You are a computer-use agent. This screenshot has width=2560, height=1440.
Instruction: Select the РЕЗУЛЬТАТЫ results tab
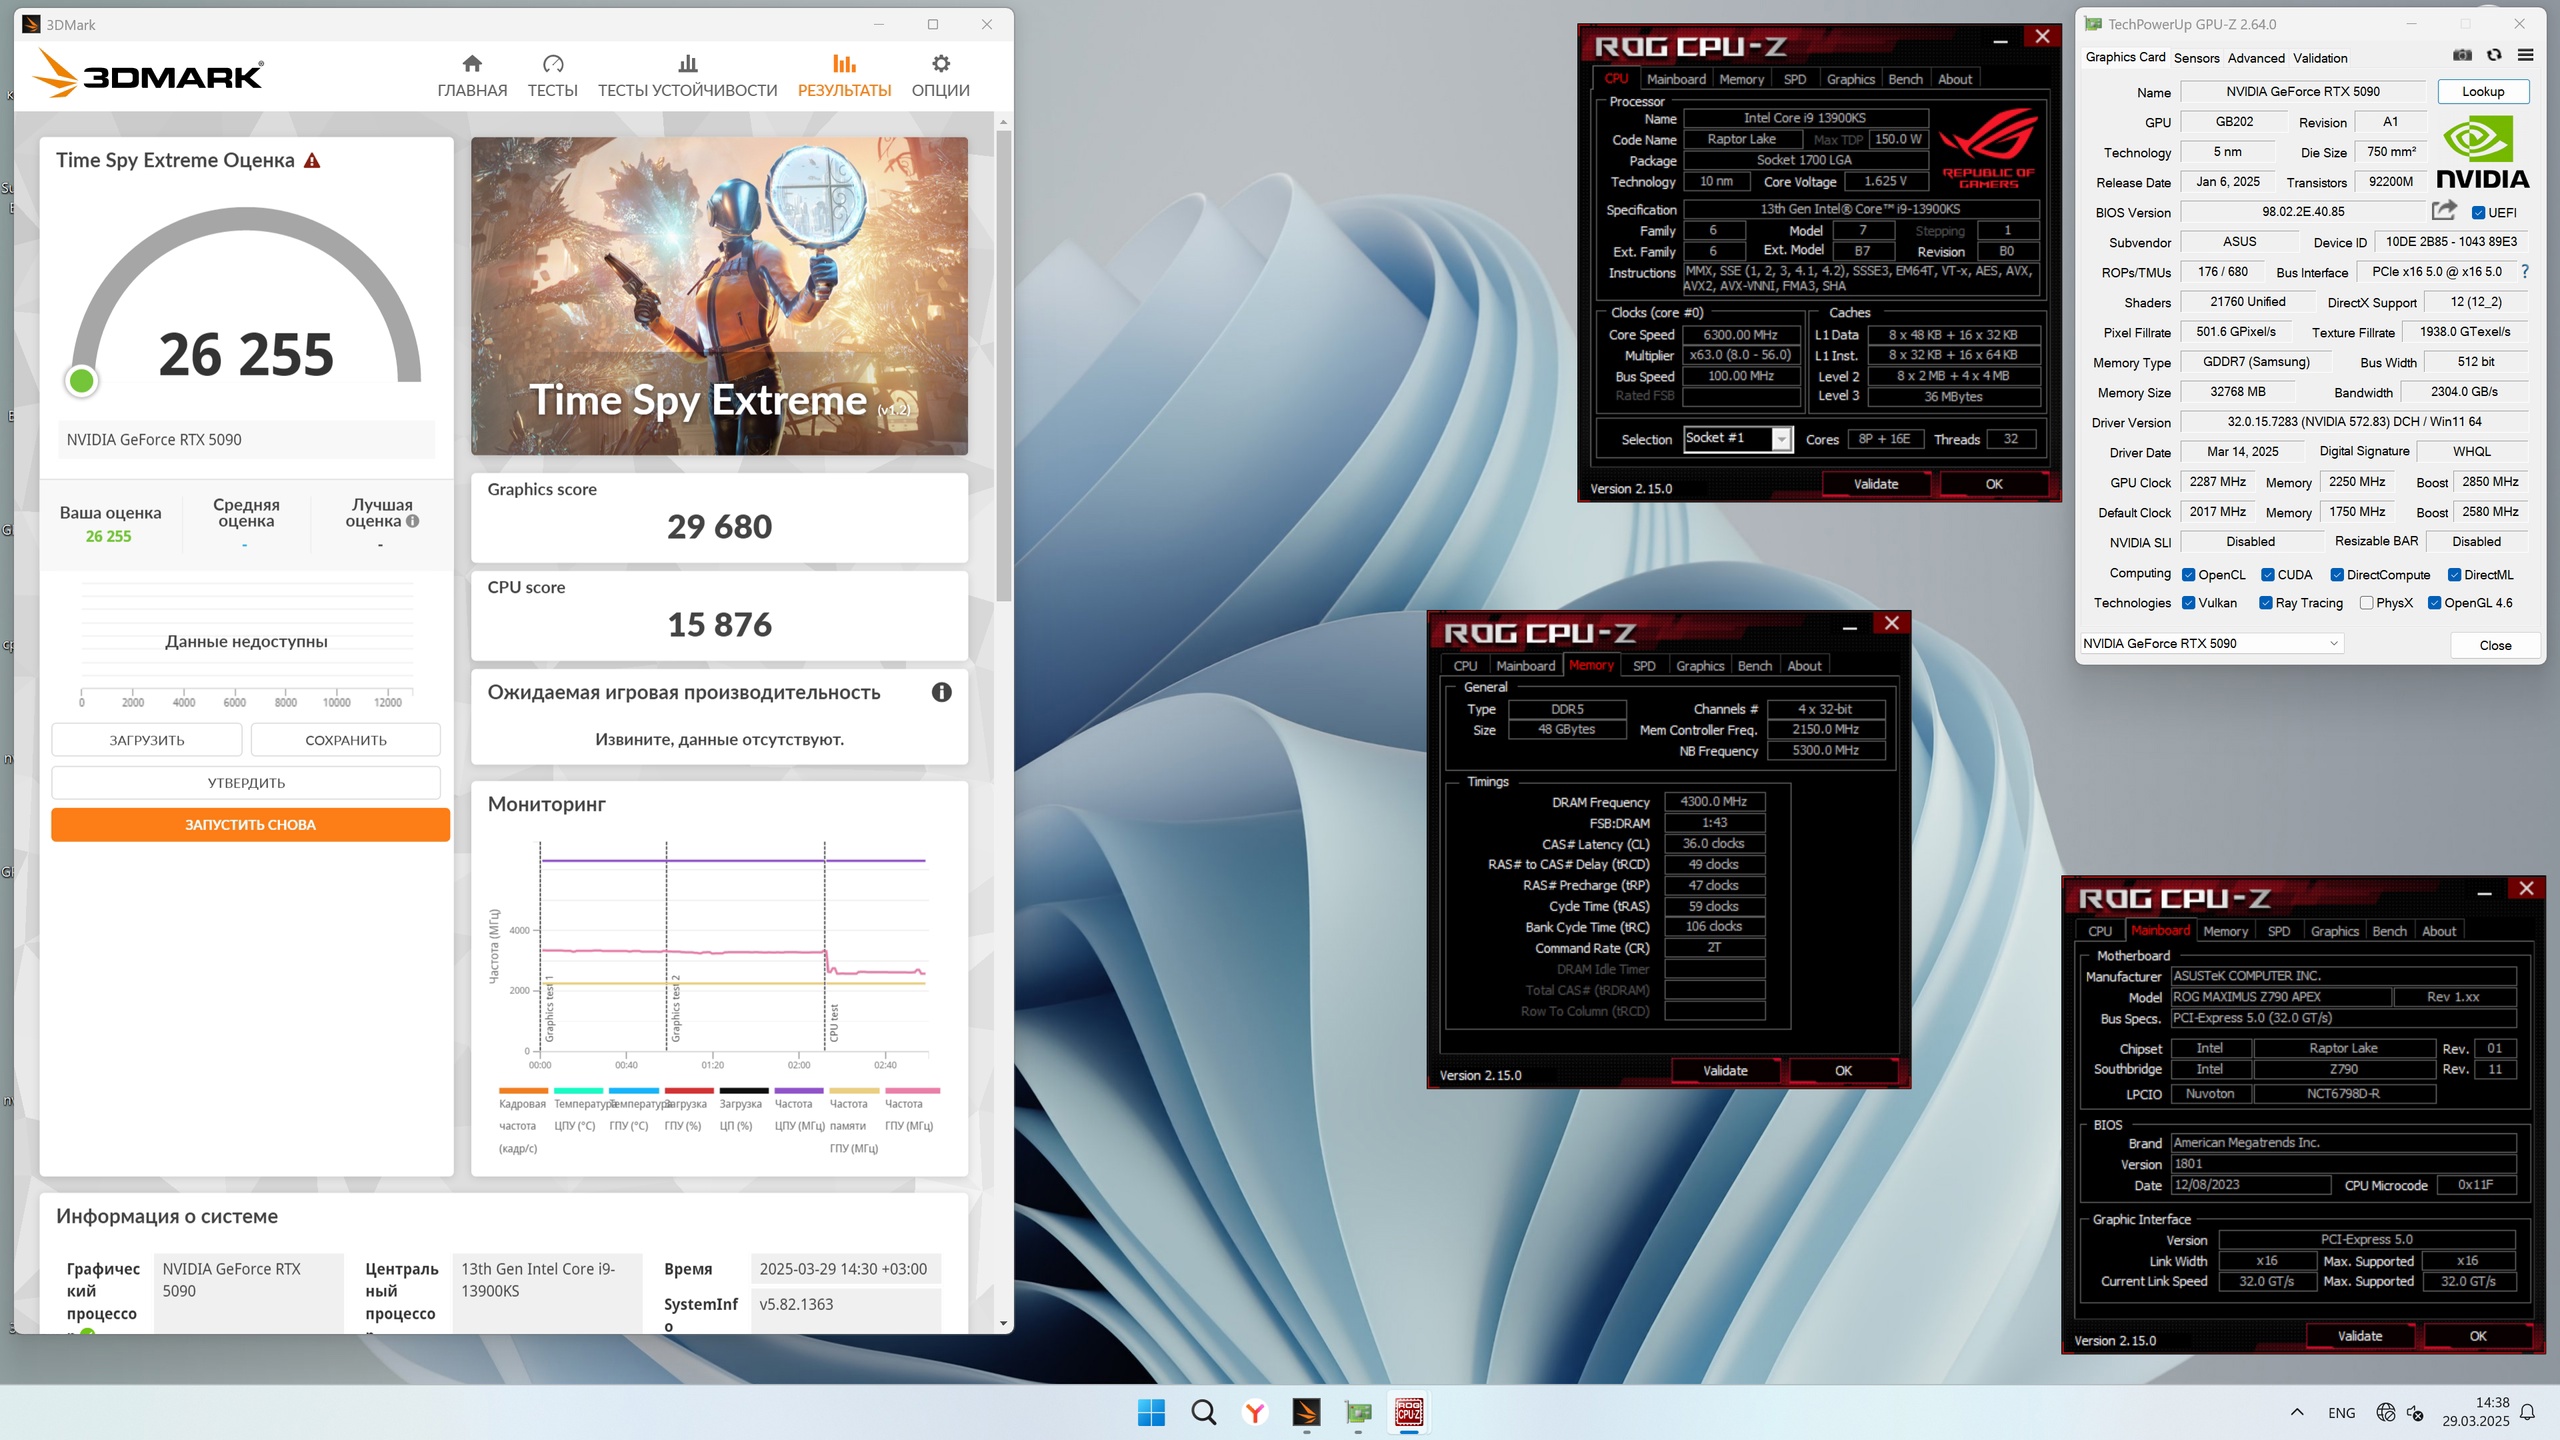[x=844, y=76]
